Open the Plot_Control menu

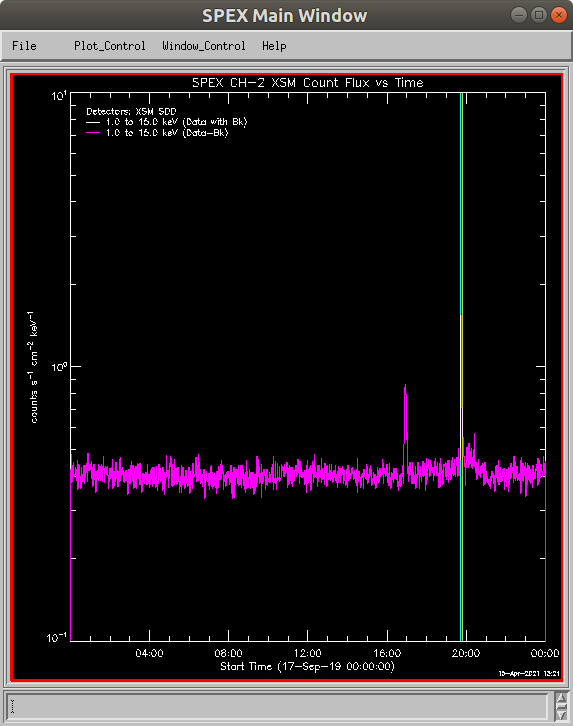(x=110, y=46)
